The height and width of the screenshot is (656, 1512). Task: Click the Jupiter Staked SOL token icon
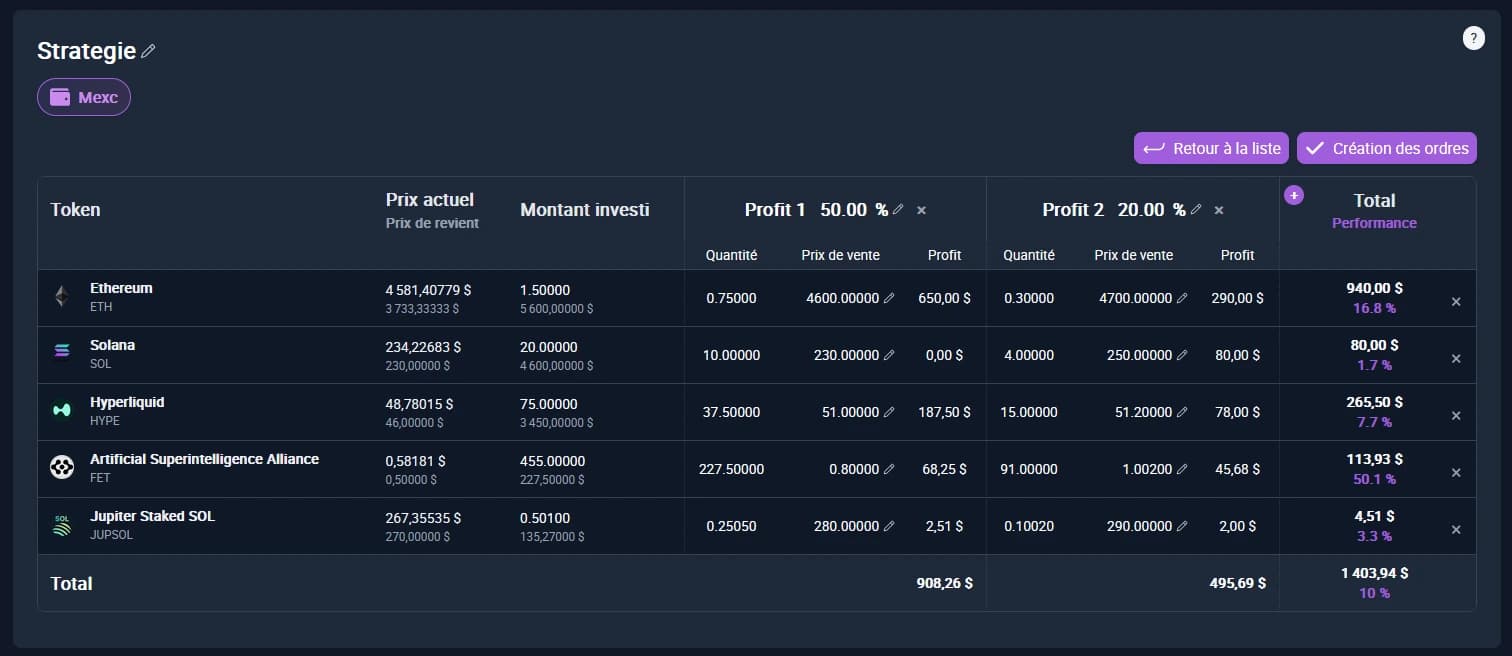coord(61,524)
